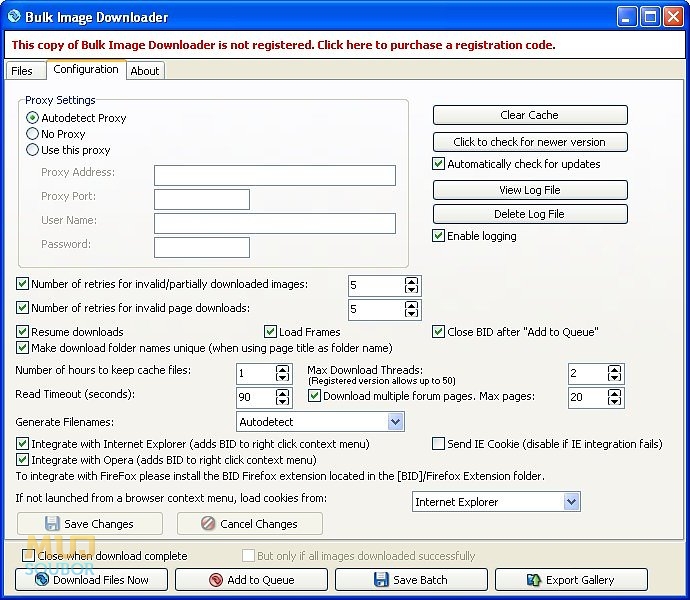Decrease Read Timeout seconds

pyautogui.click(x=283, y=401)
